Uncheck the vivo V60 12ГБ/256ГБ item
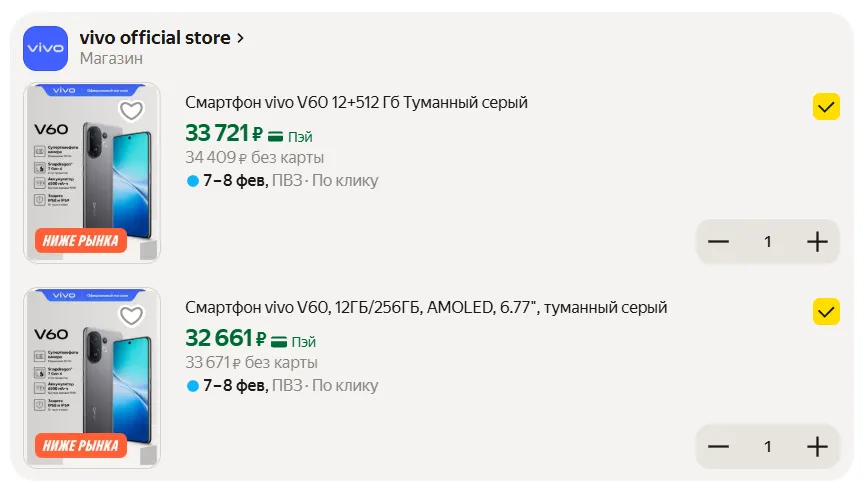Screen dimensions: 862x488 pos(826,312)
